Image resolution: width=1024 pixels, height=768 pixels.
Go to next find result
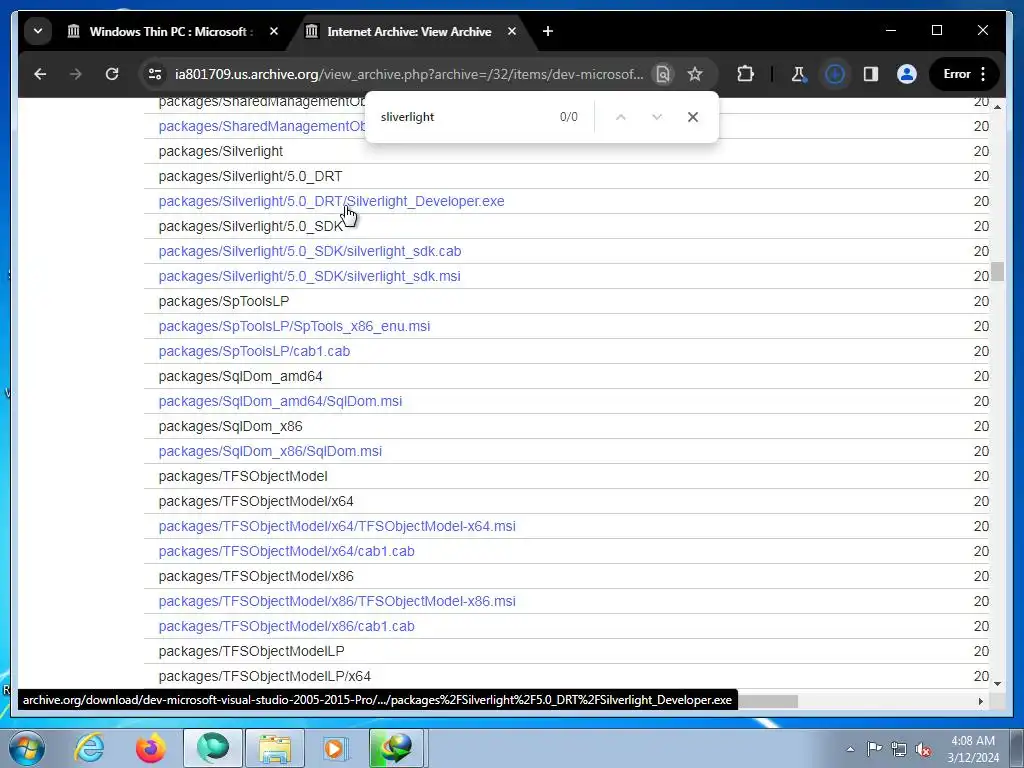coord(657,117)
